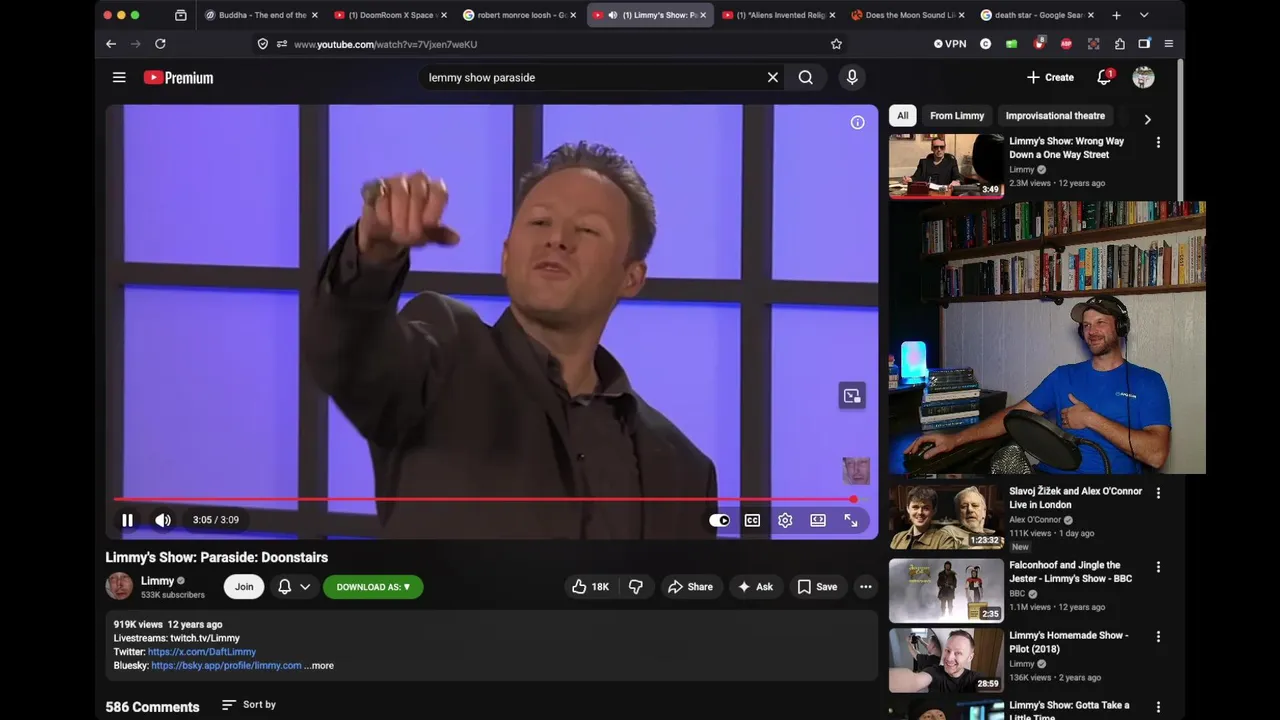1280x720 pixels.
Task: Dislike the video
Action: (636, 587)
